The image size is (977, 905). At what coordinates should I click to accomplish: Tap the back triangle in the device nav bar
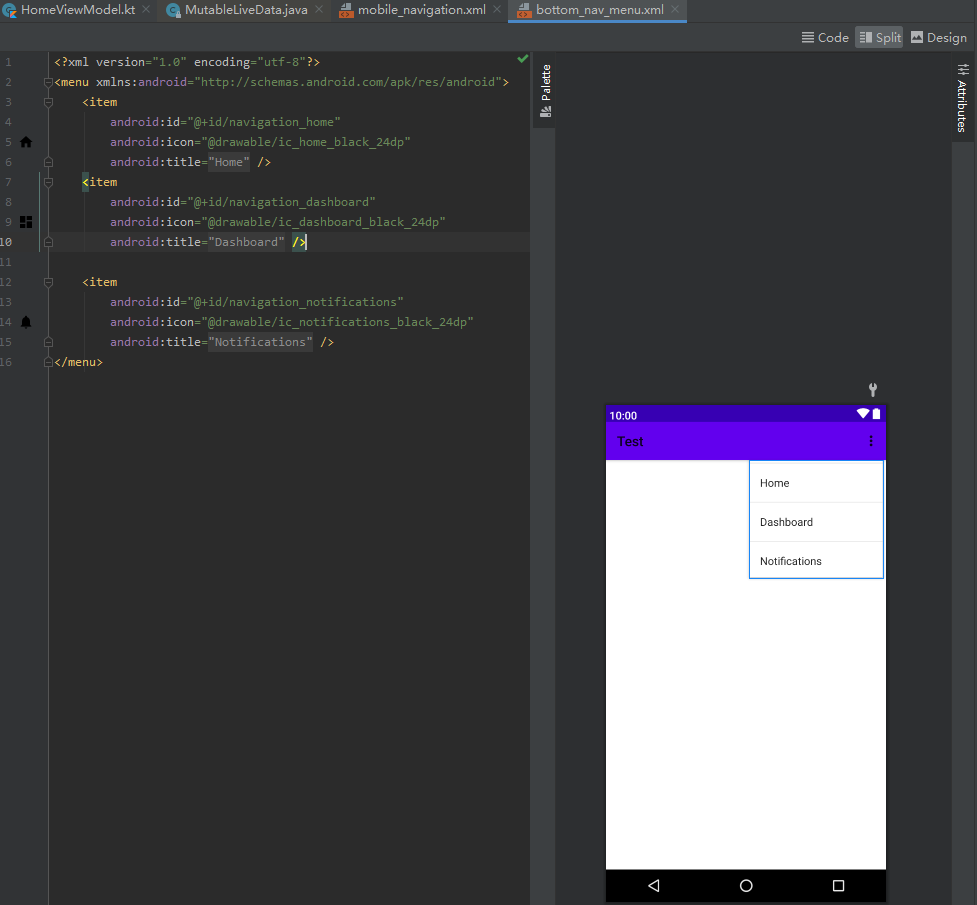654,885
